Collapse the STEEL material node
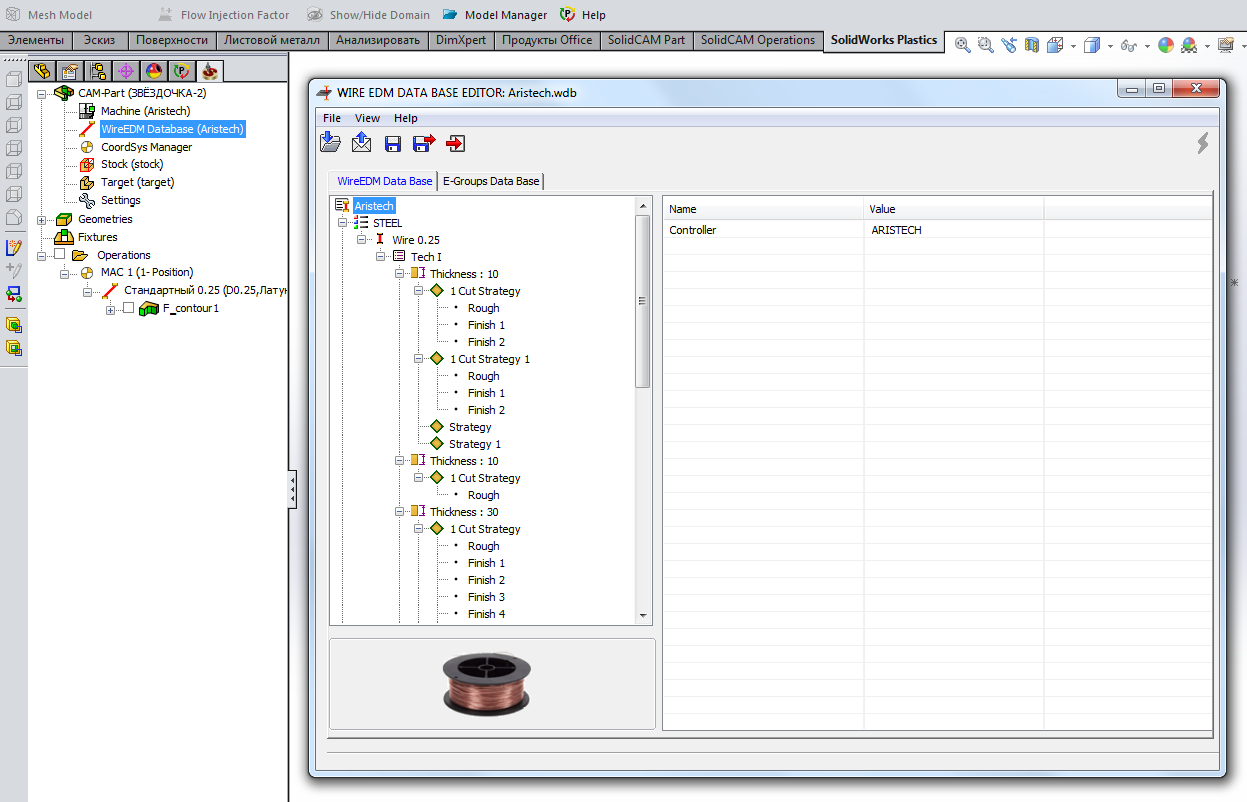Image resolution: width=1247 pixels, height=802 pixels. pyautogui.click(x=343, y=223)
